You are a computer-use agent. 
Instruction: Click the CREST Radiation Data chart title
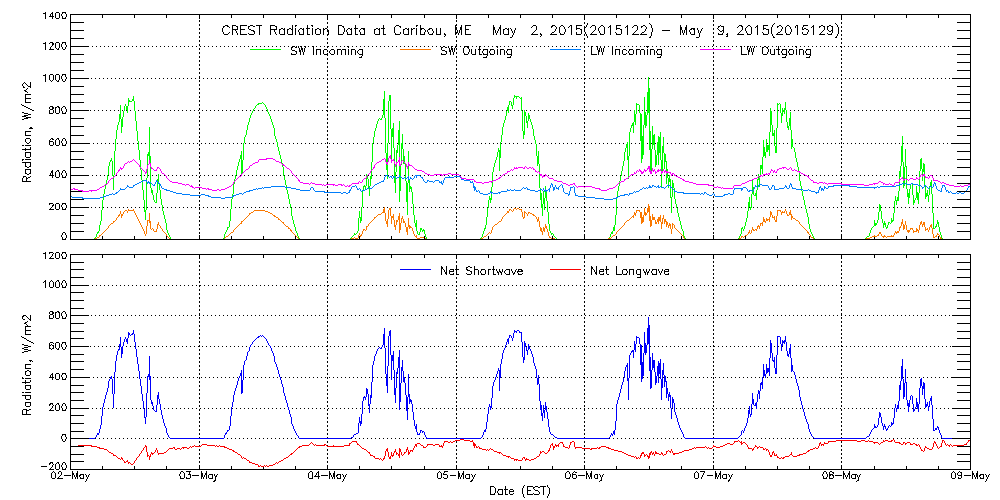[x=530, y=31]
